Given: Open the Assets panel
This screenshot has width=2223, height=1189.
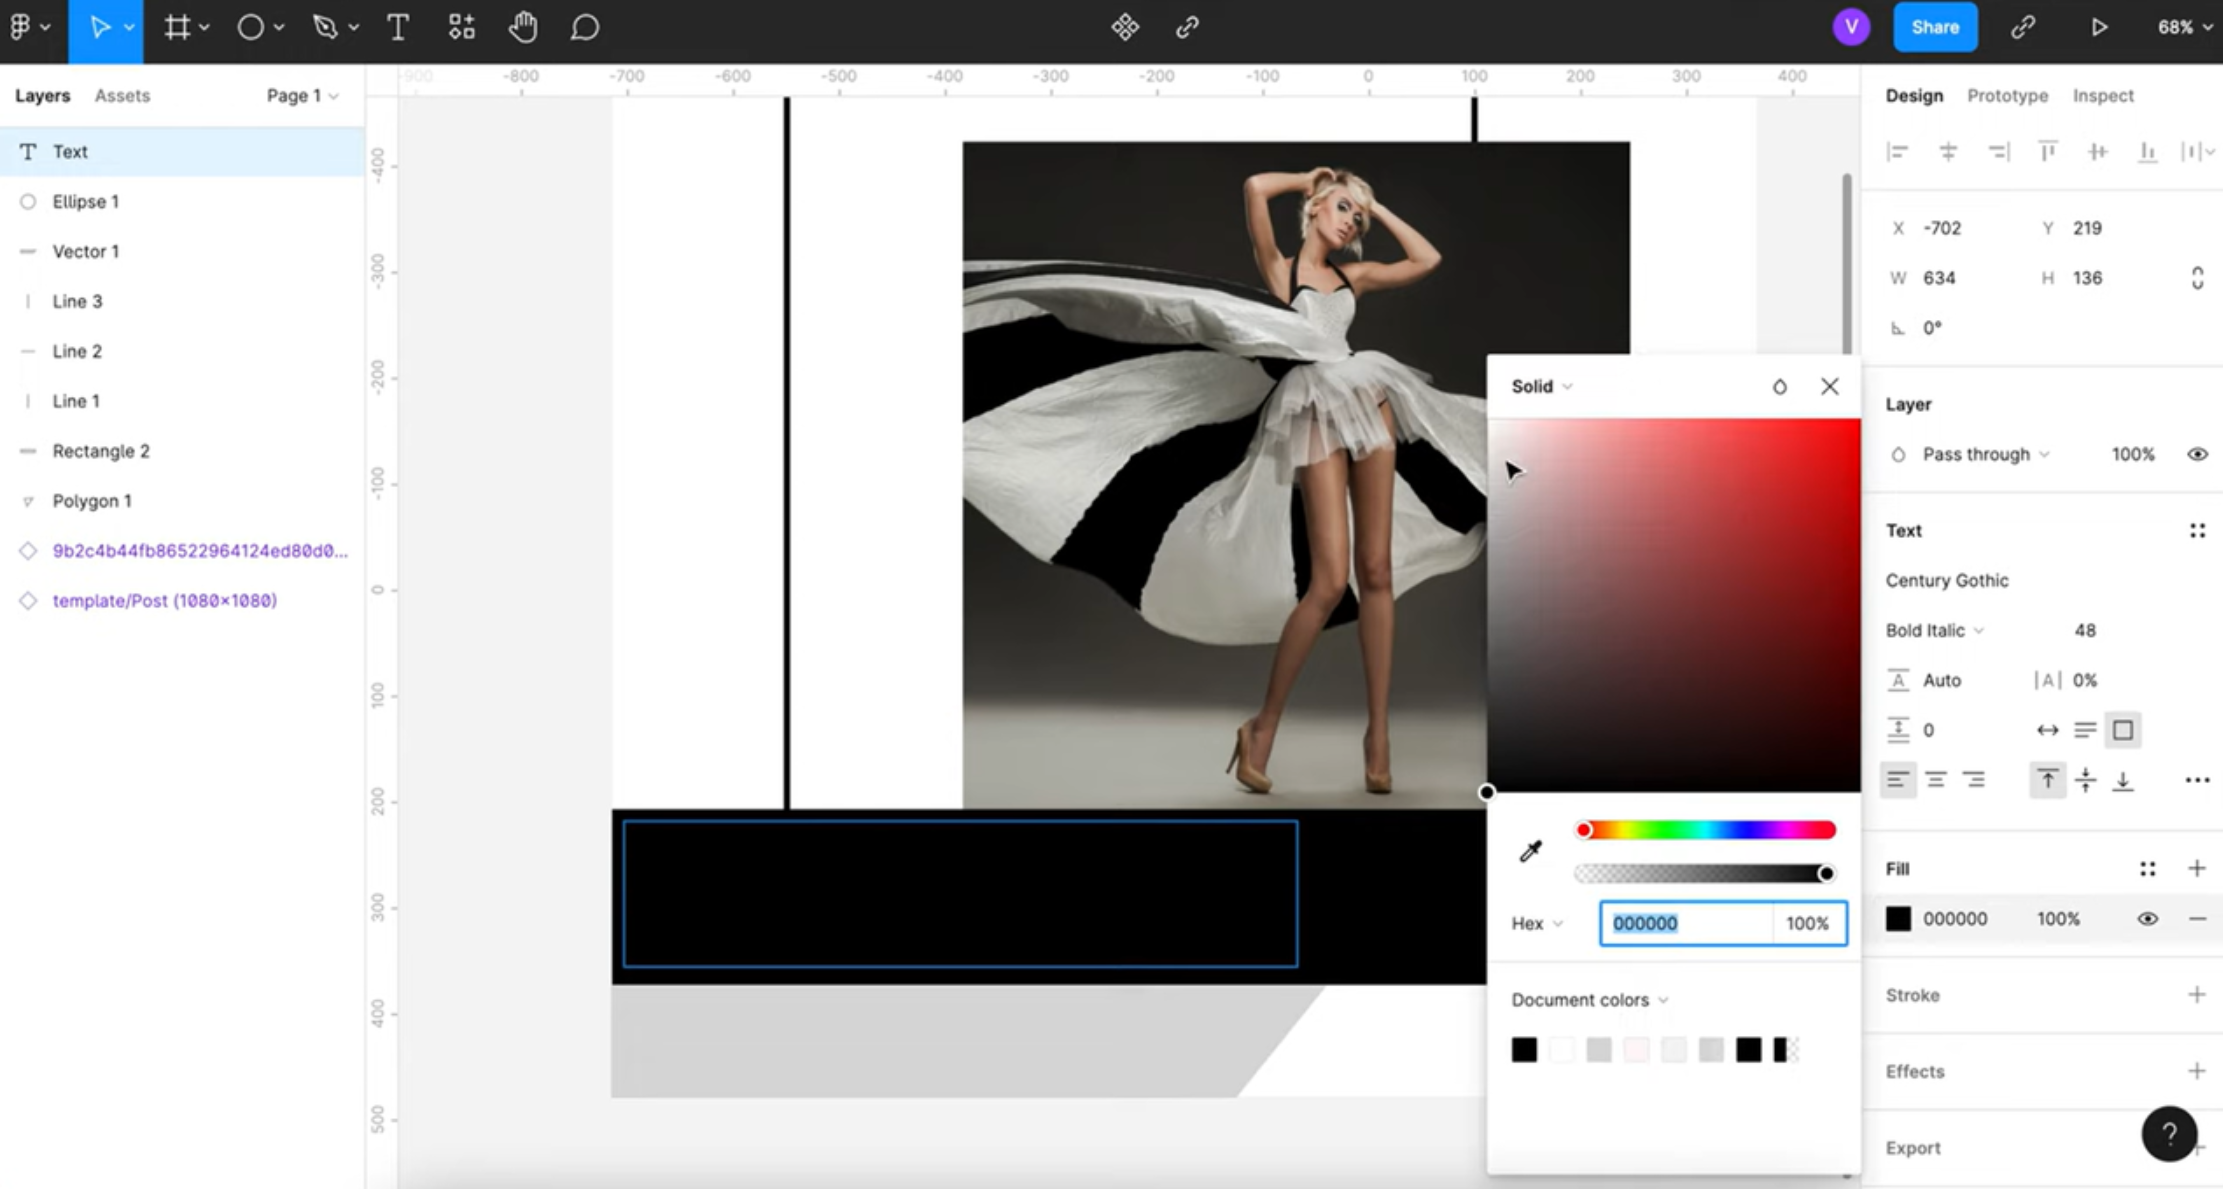Looking at the screenshot, I should pyautogui.click(x=122, y=95).
